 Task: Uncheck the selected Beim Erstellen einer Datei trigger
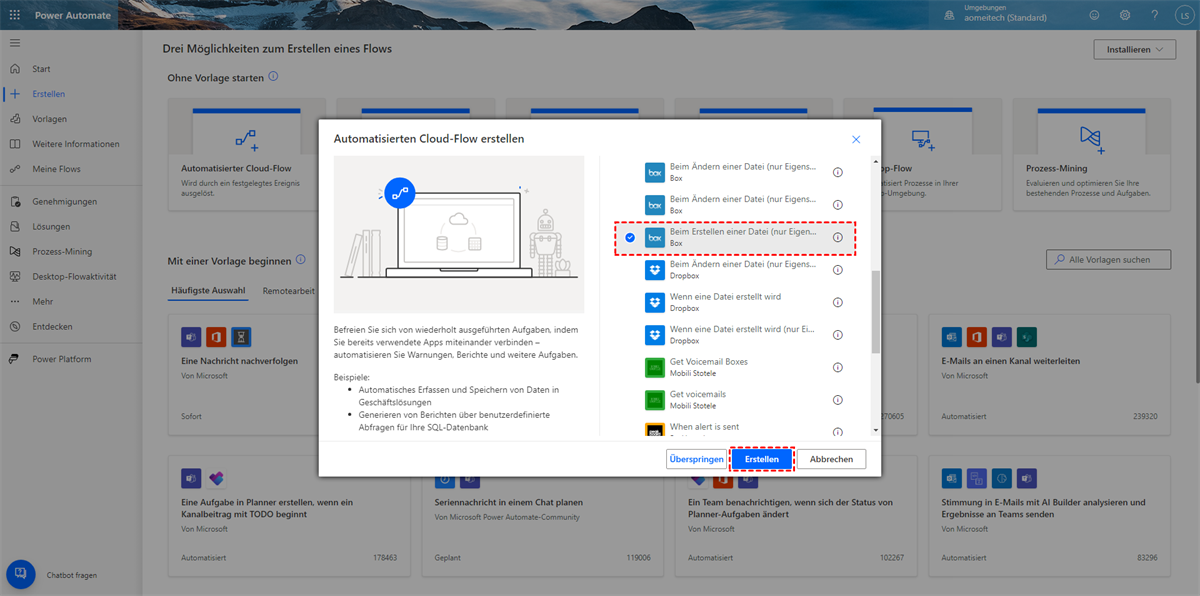(x=629, y=238)
